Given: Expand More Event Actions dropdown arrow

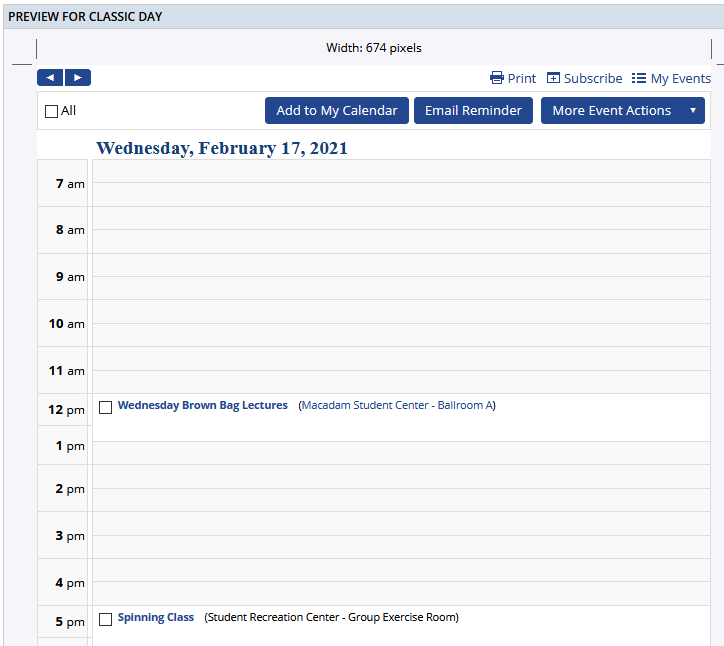Looking at the screenshot, I should click(x=693, y=110).
